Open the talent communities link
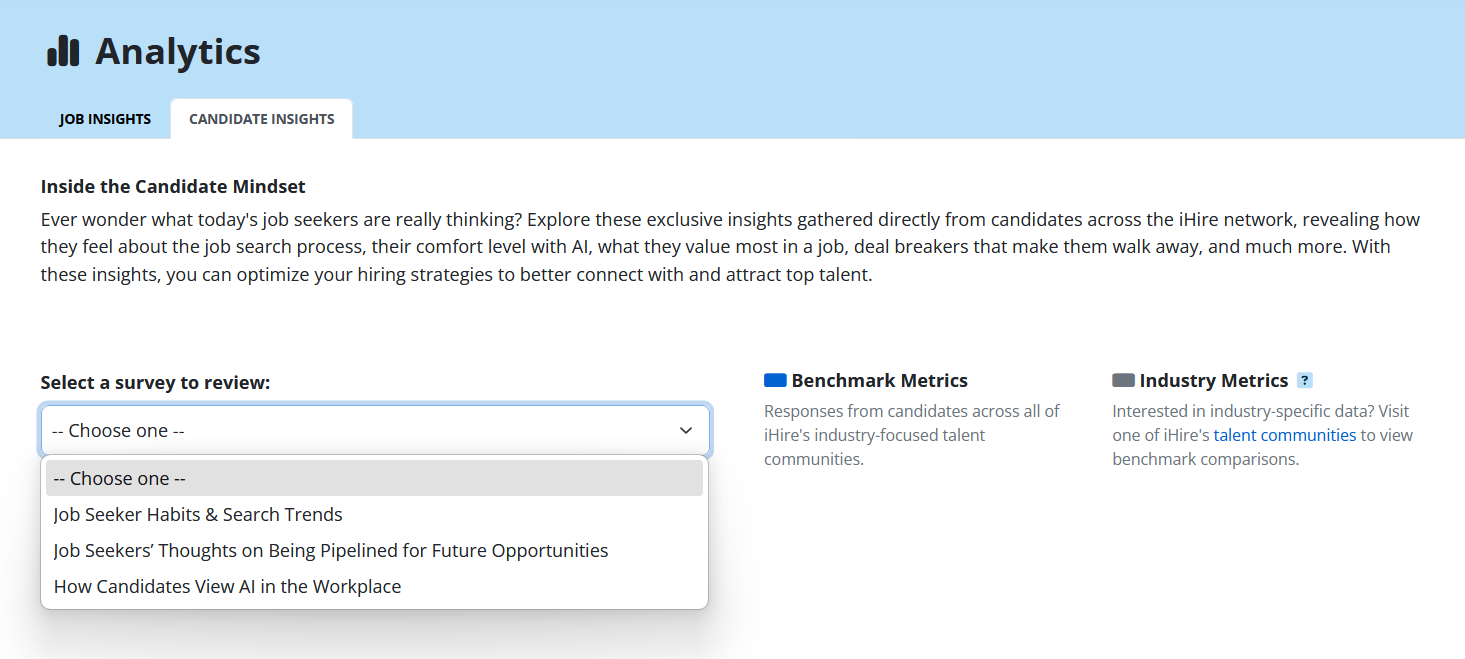 (1284, 435)
